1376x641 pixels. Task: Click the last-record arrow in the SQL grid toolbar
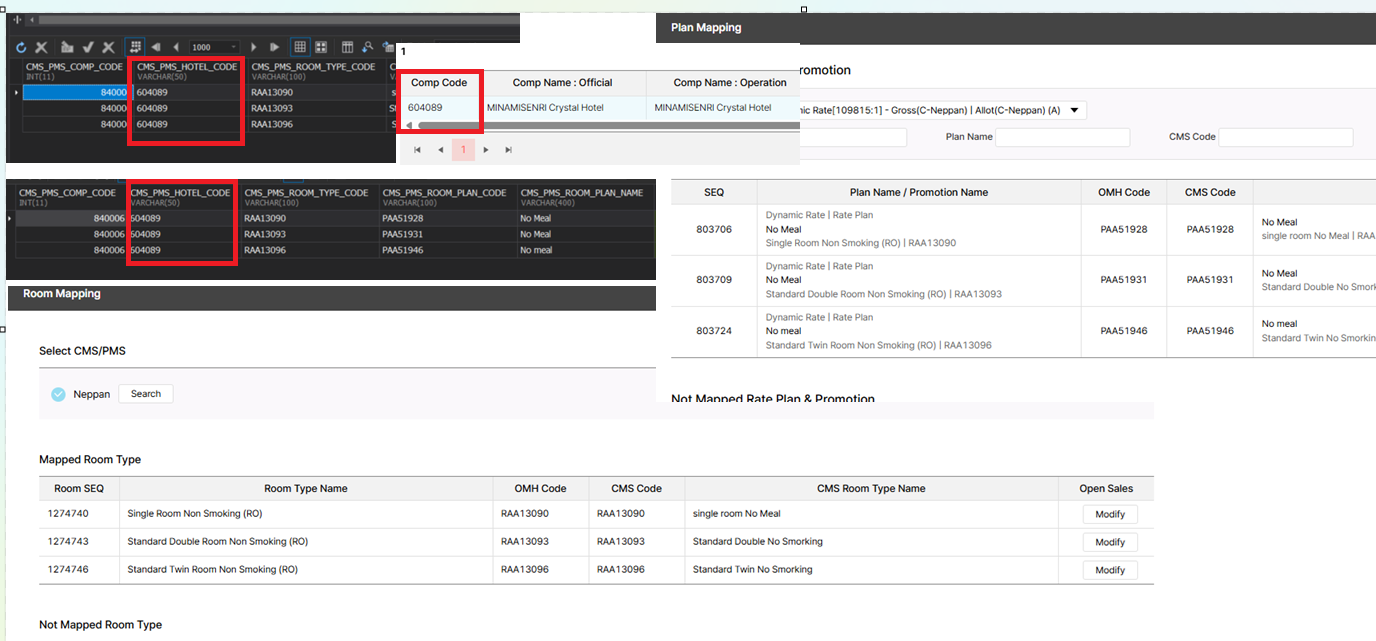274,47
